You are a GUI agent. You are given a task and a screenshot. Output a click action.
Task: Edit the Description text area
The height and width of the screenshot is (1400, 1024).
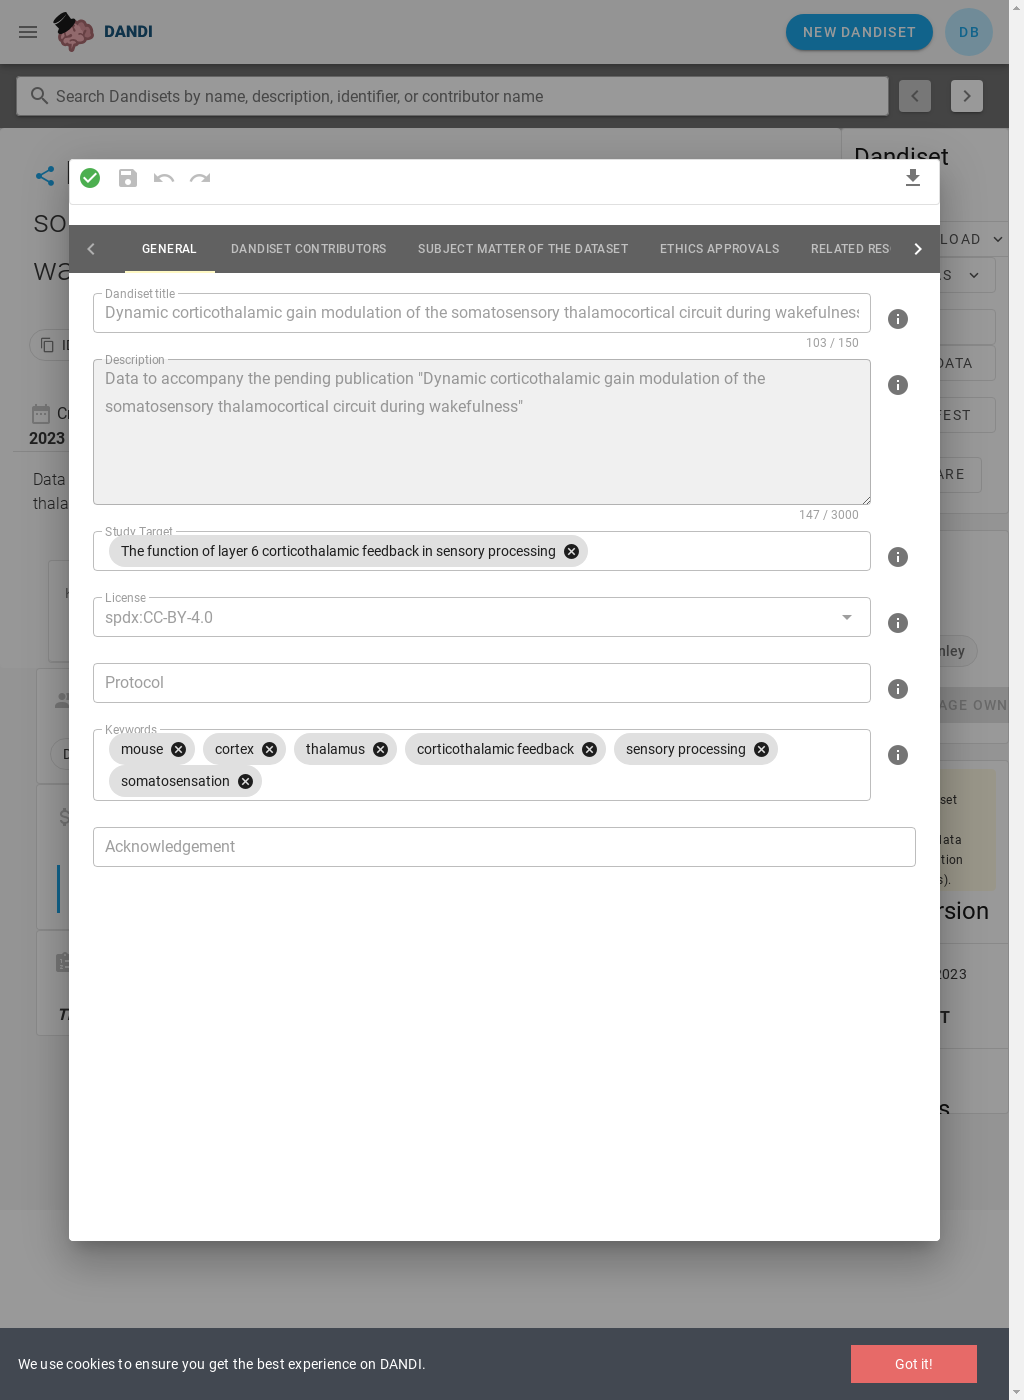(x=482, y=432)
